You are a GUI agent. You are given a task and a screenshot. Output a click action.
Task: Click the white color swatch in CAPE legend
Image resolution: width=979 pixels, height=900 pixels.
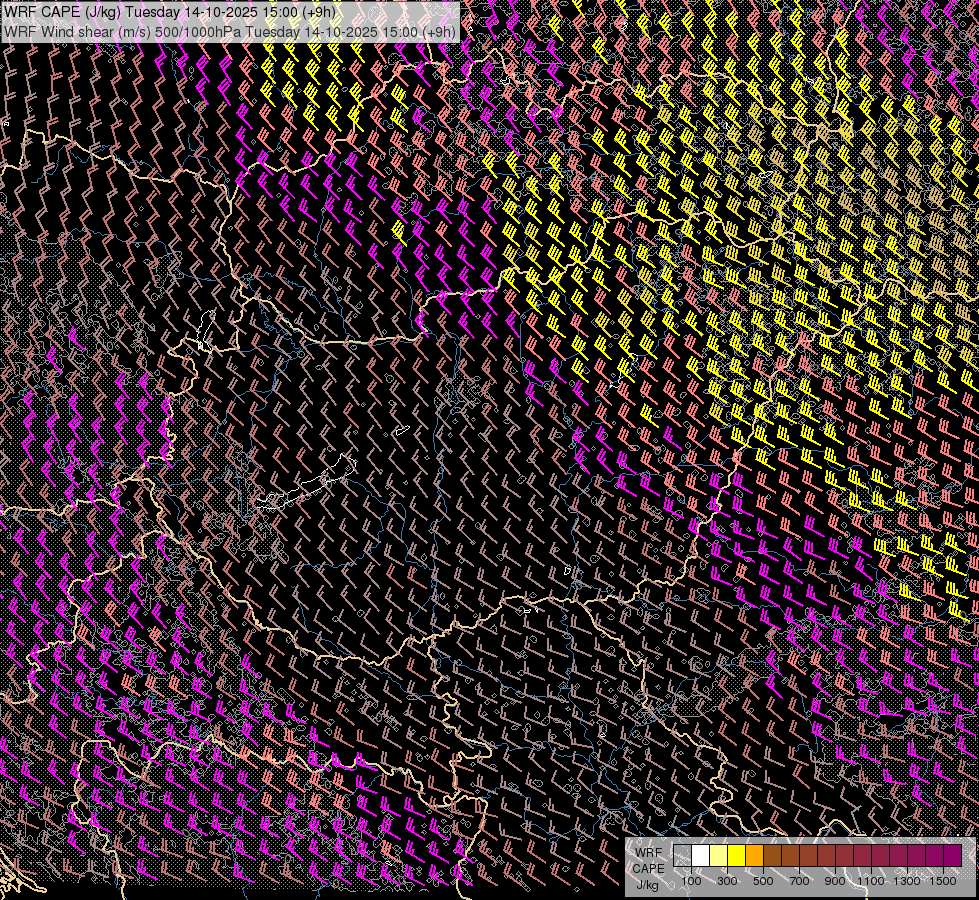click(700, 855)
